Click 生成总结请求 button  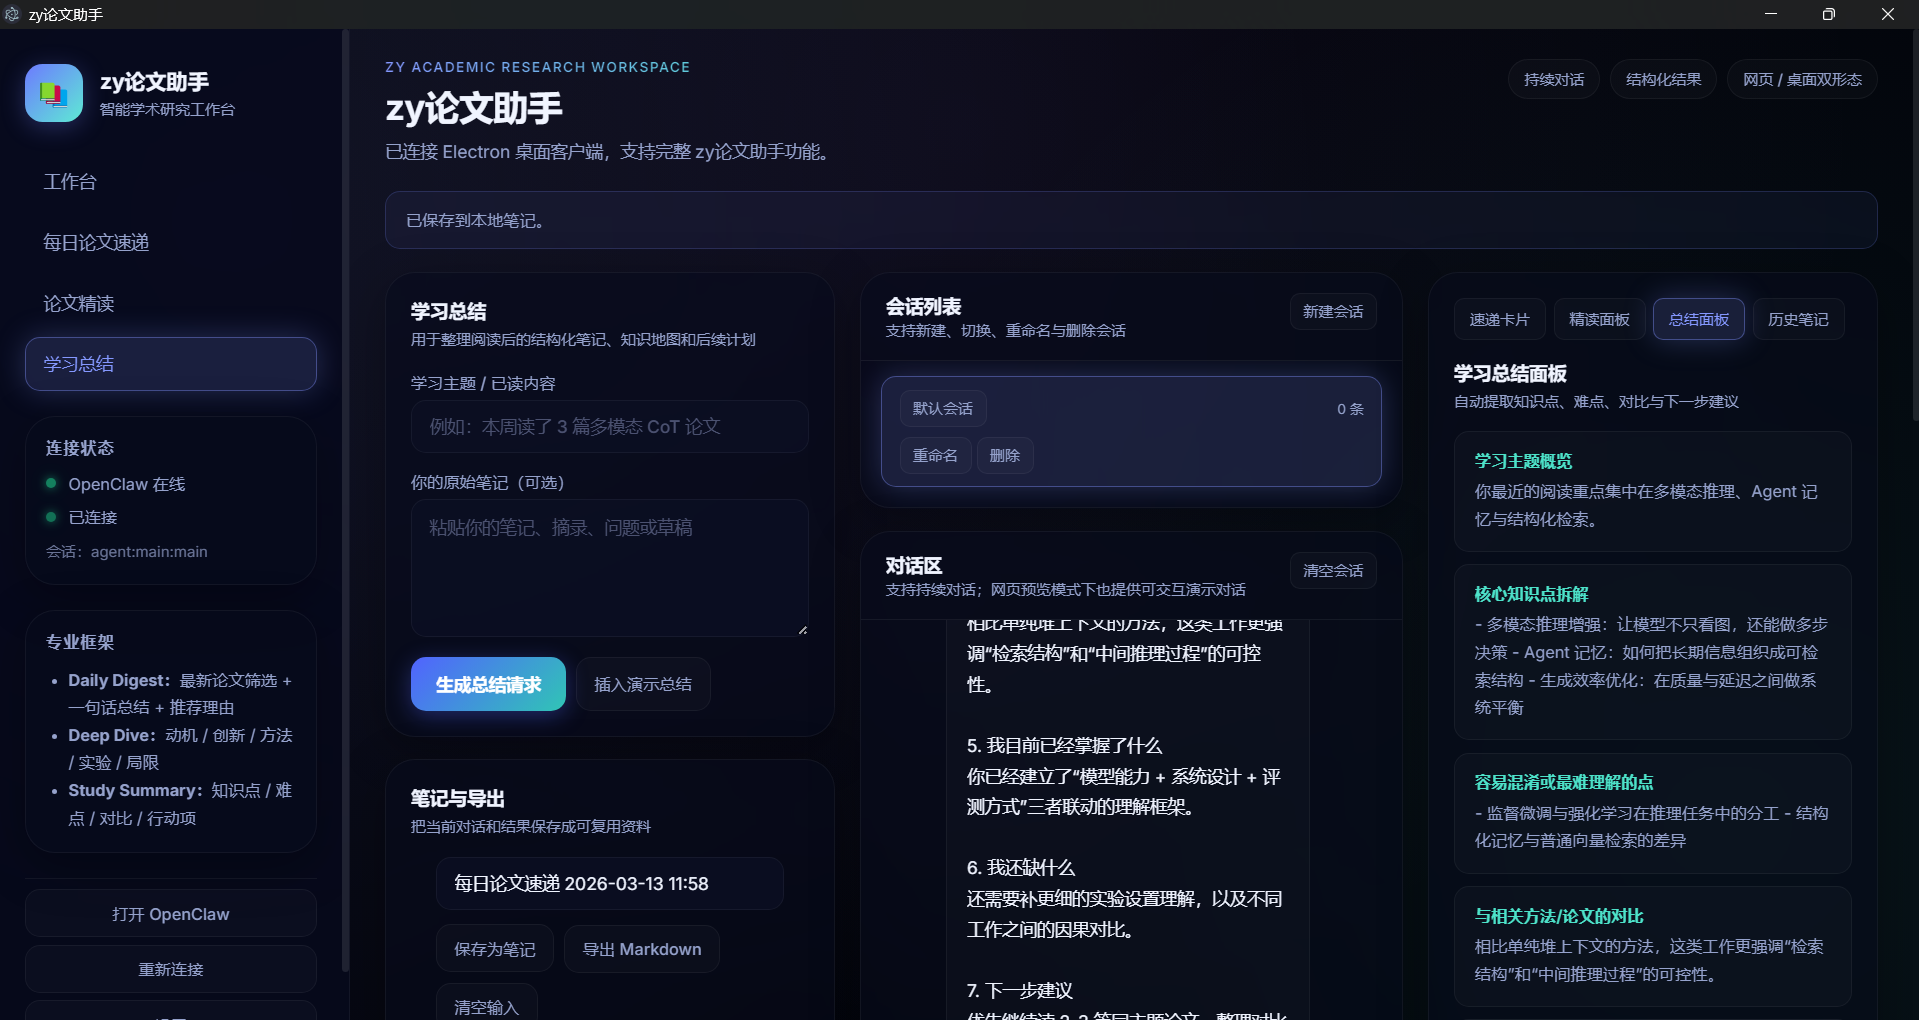[x=488, y=684]
